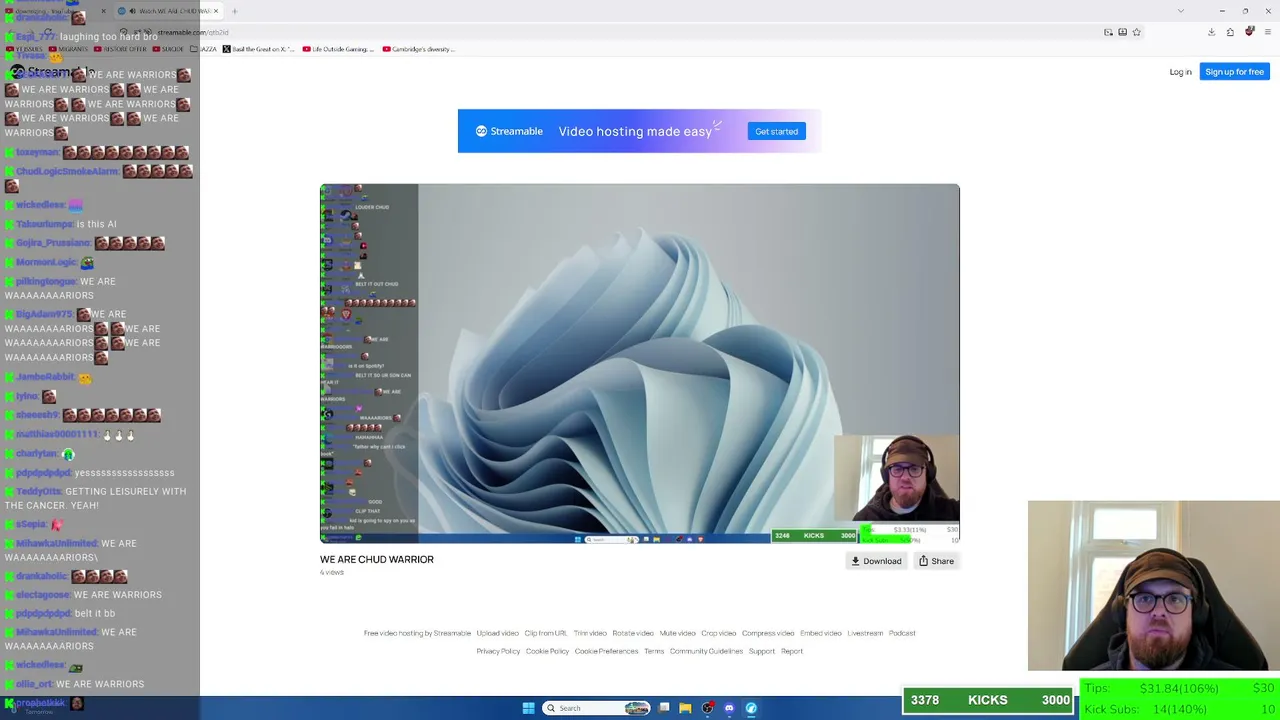Click the blue browser icon on the taskbar
Image resolution: width=1280 pixels, height=720 pixels.
click(751, 708)
